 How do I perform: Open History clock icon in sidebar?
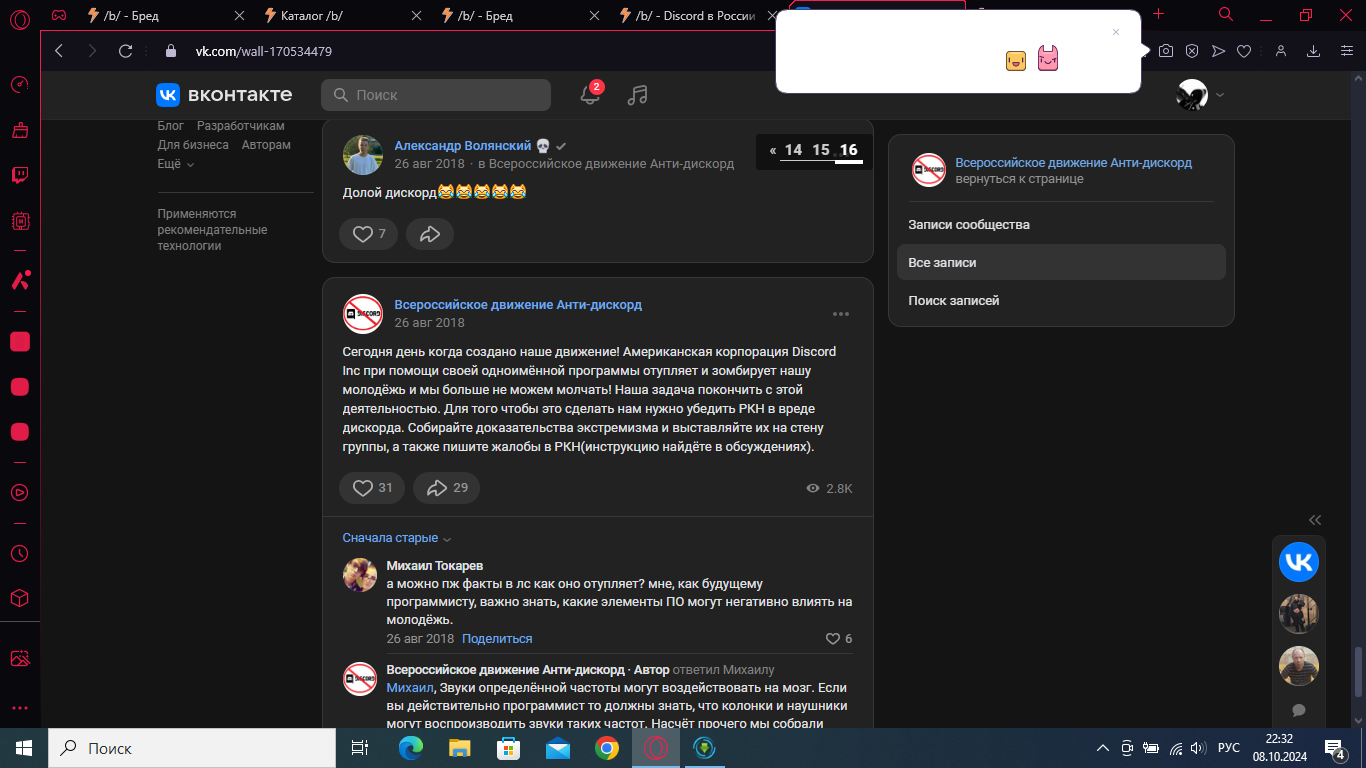coord(19,553)
